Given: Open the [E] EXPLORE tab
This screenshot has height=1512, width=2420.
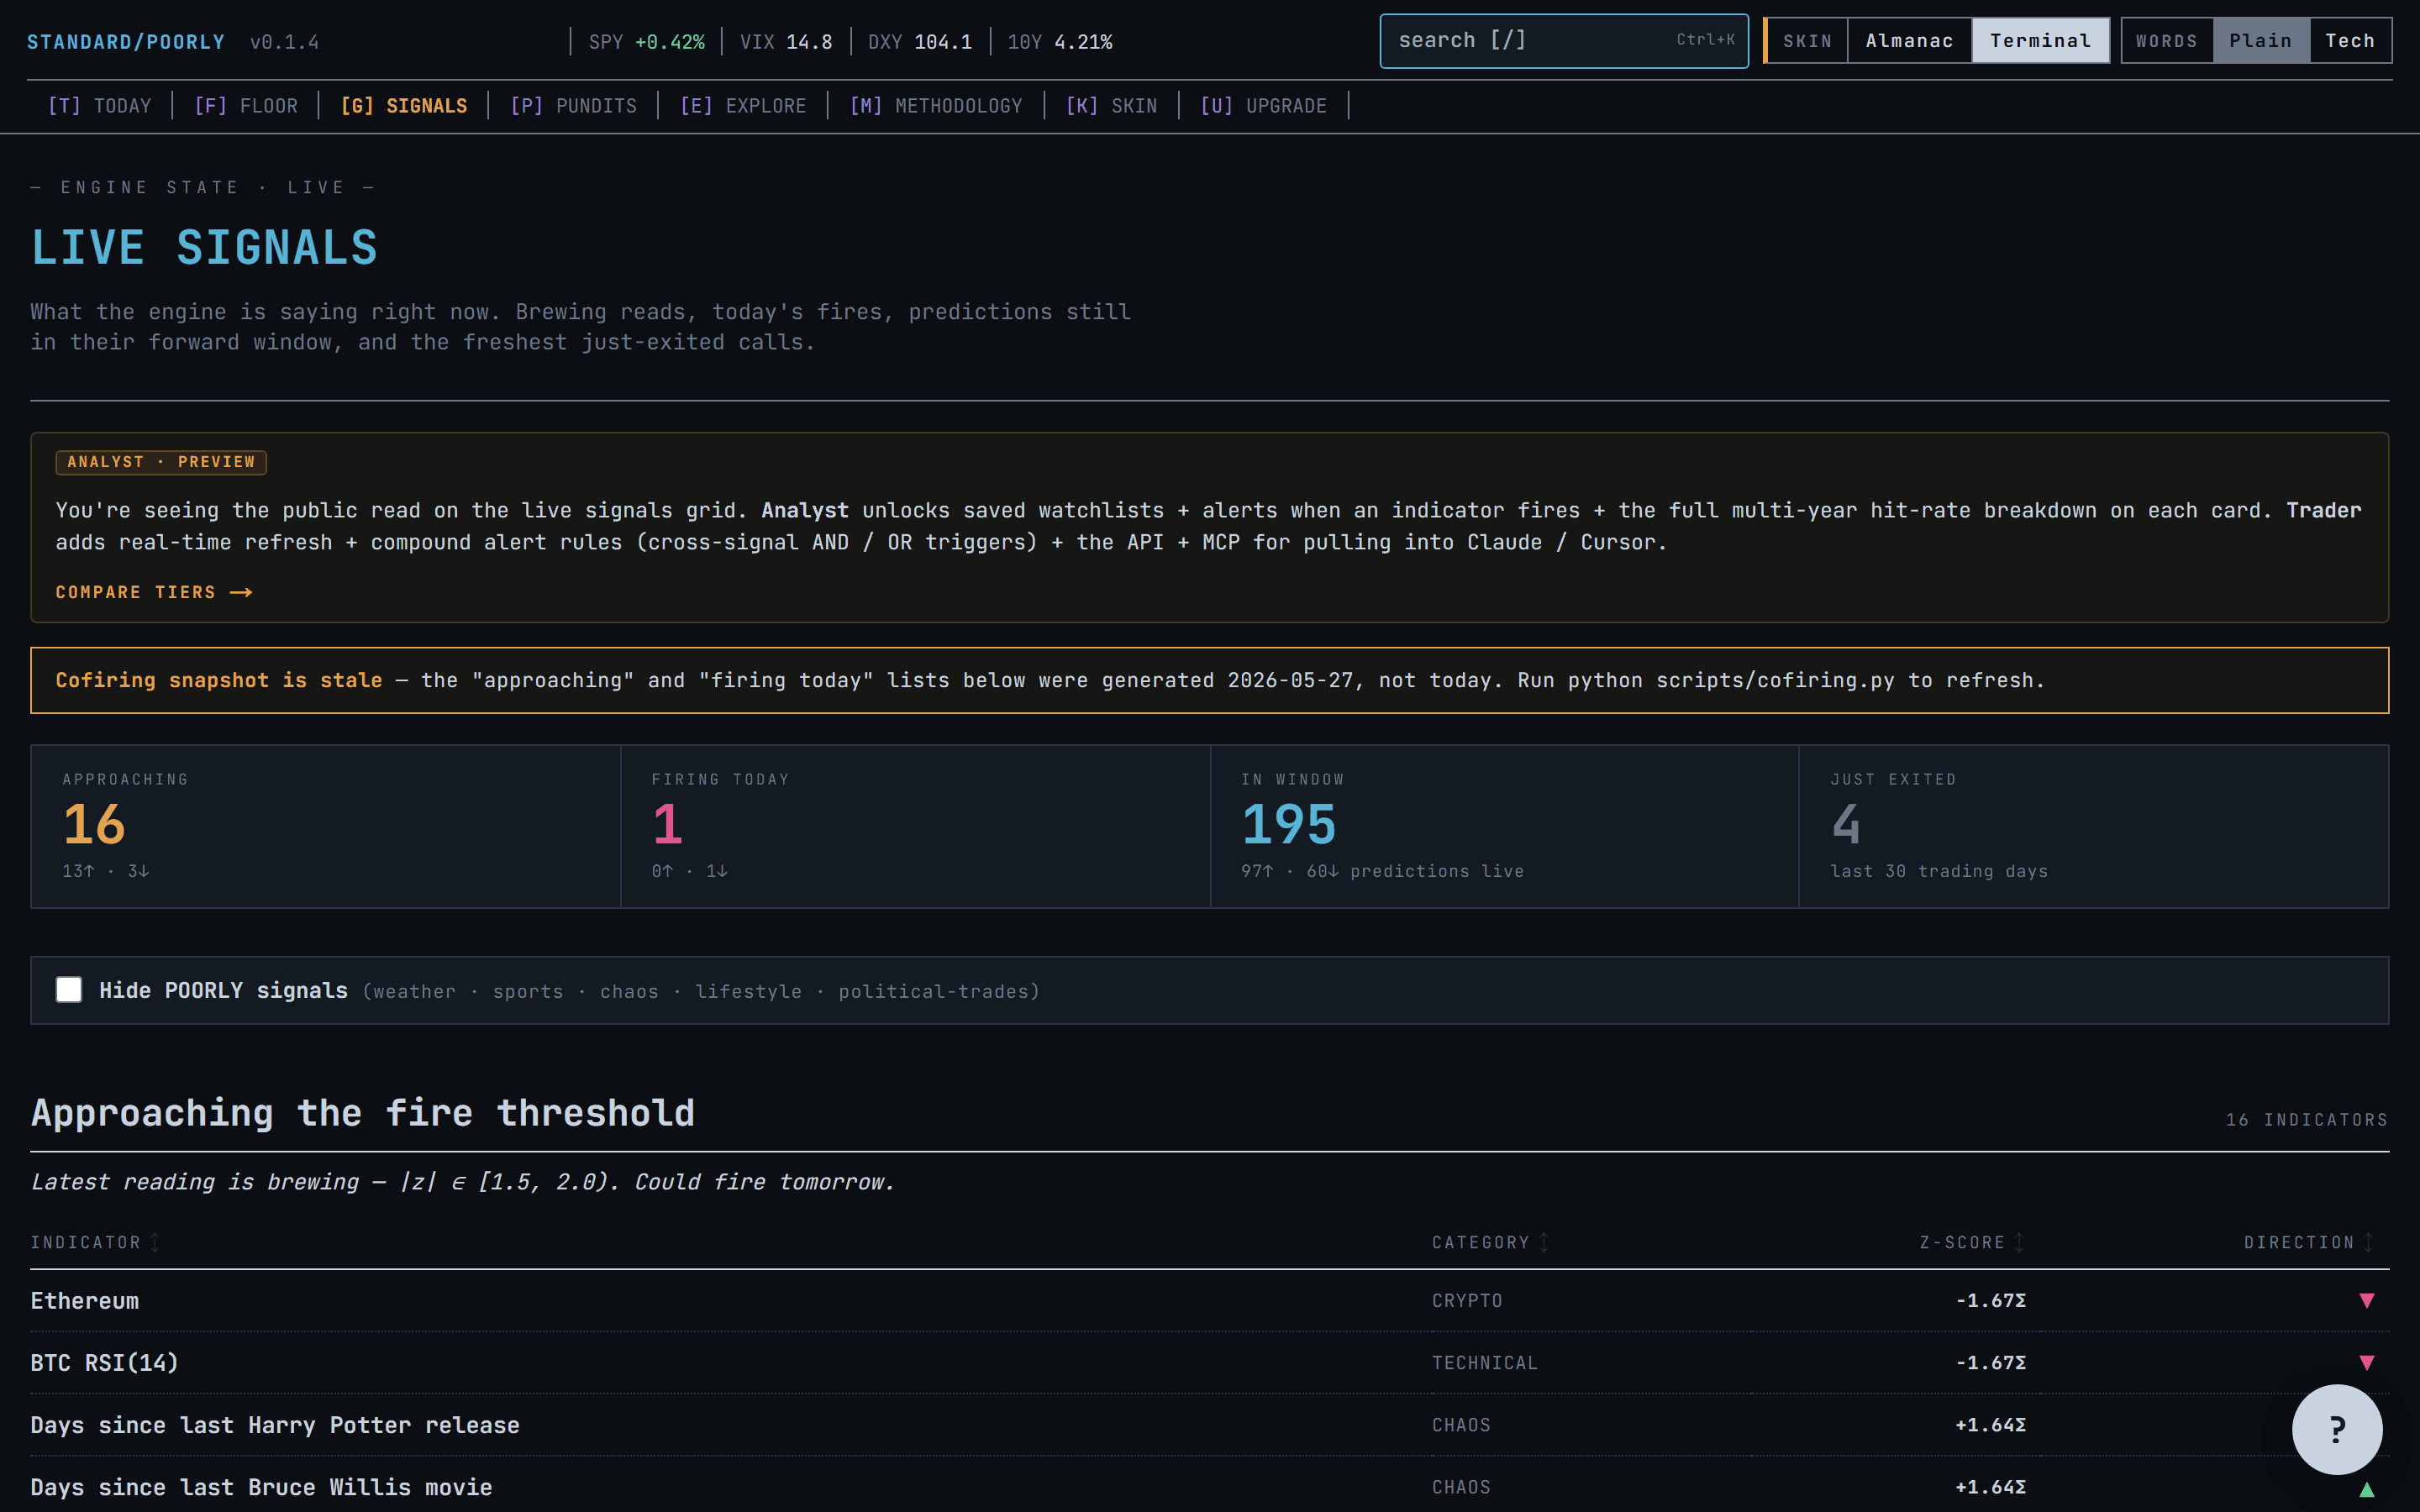Looking at the screenshot, I should [x=743, y=106].
